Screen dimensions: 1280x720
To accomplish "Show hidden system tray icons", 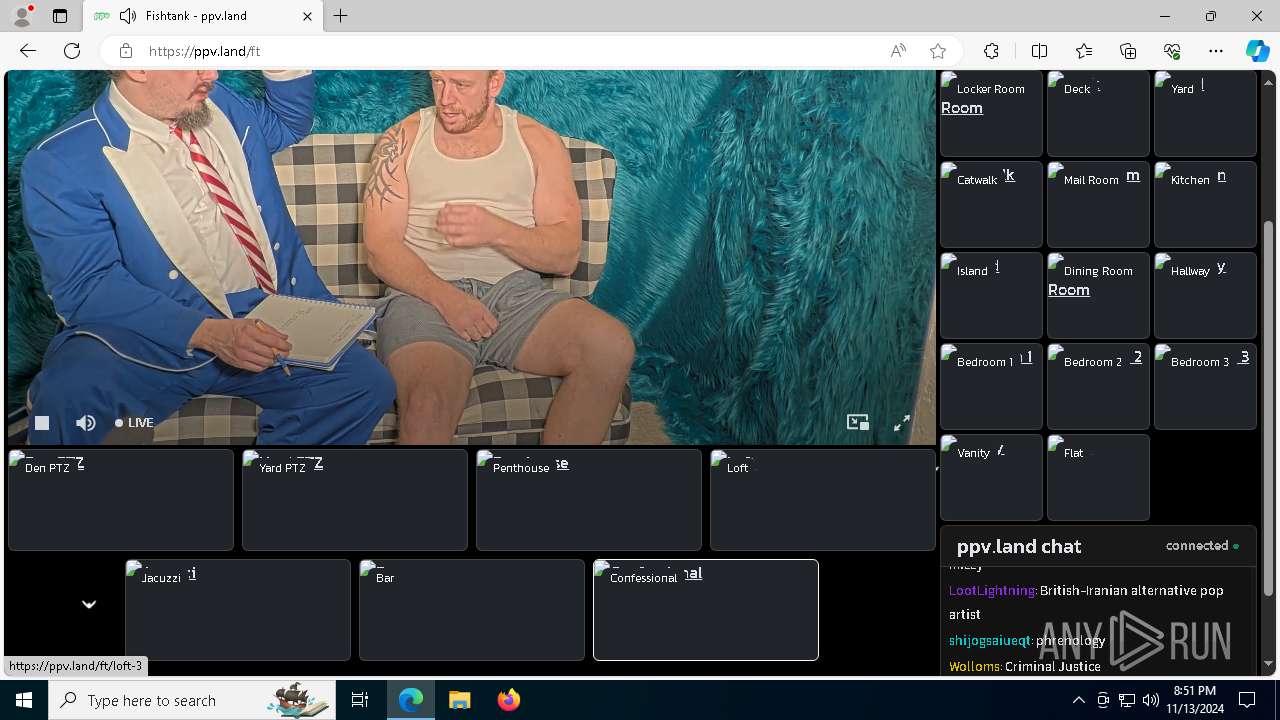I will click(1078, 700).
